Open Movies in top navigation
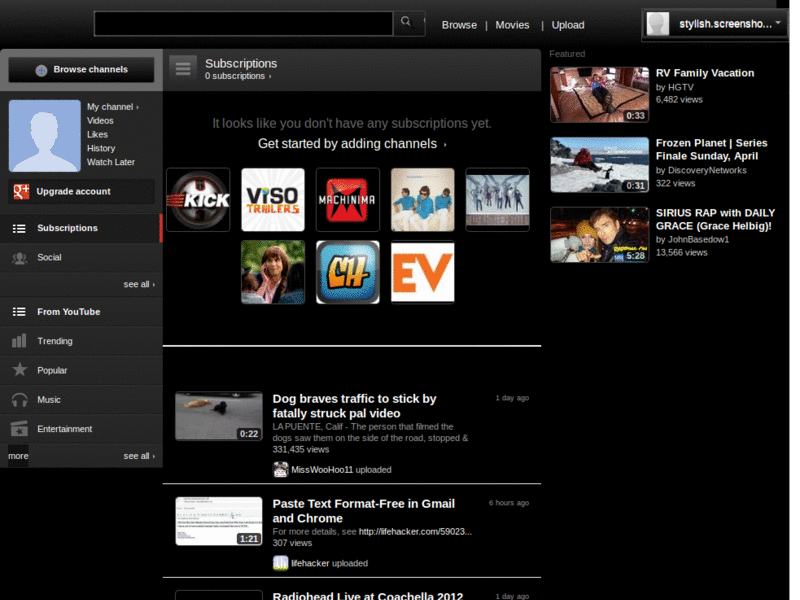The width and height of the screenshot is (800, 600). coord(512,25)
